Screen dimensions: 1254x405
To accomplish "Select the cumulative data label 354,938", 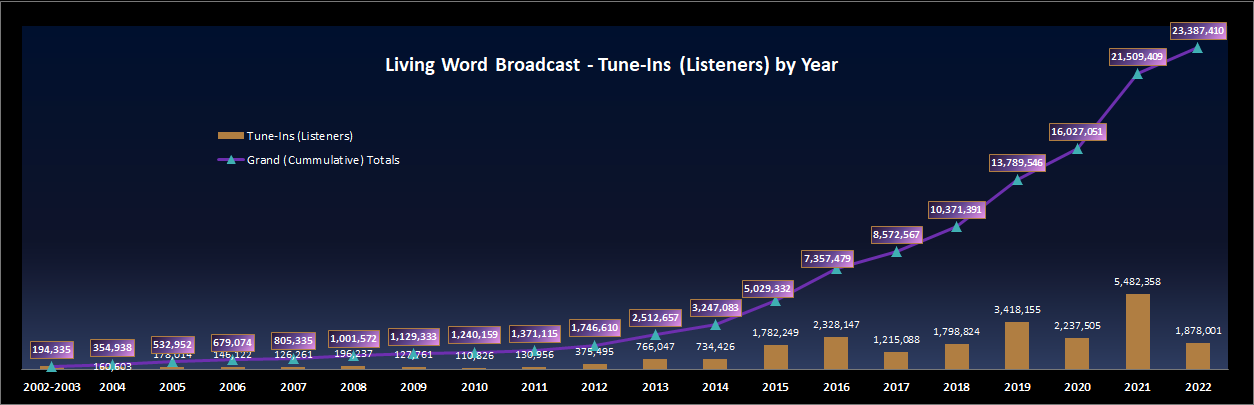I will click(113, 348).
